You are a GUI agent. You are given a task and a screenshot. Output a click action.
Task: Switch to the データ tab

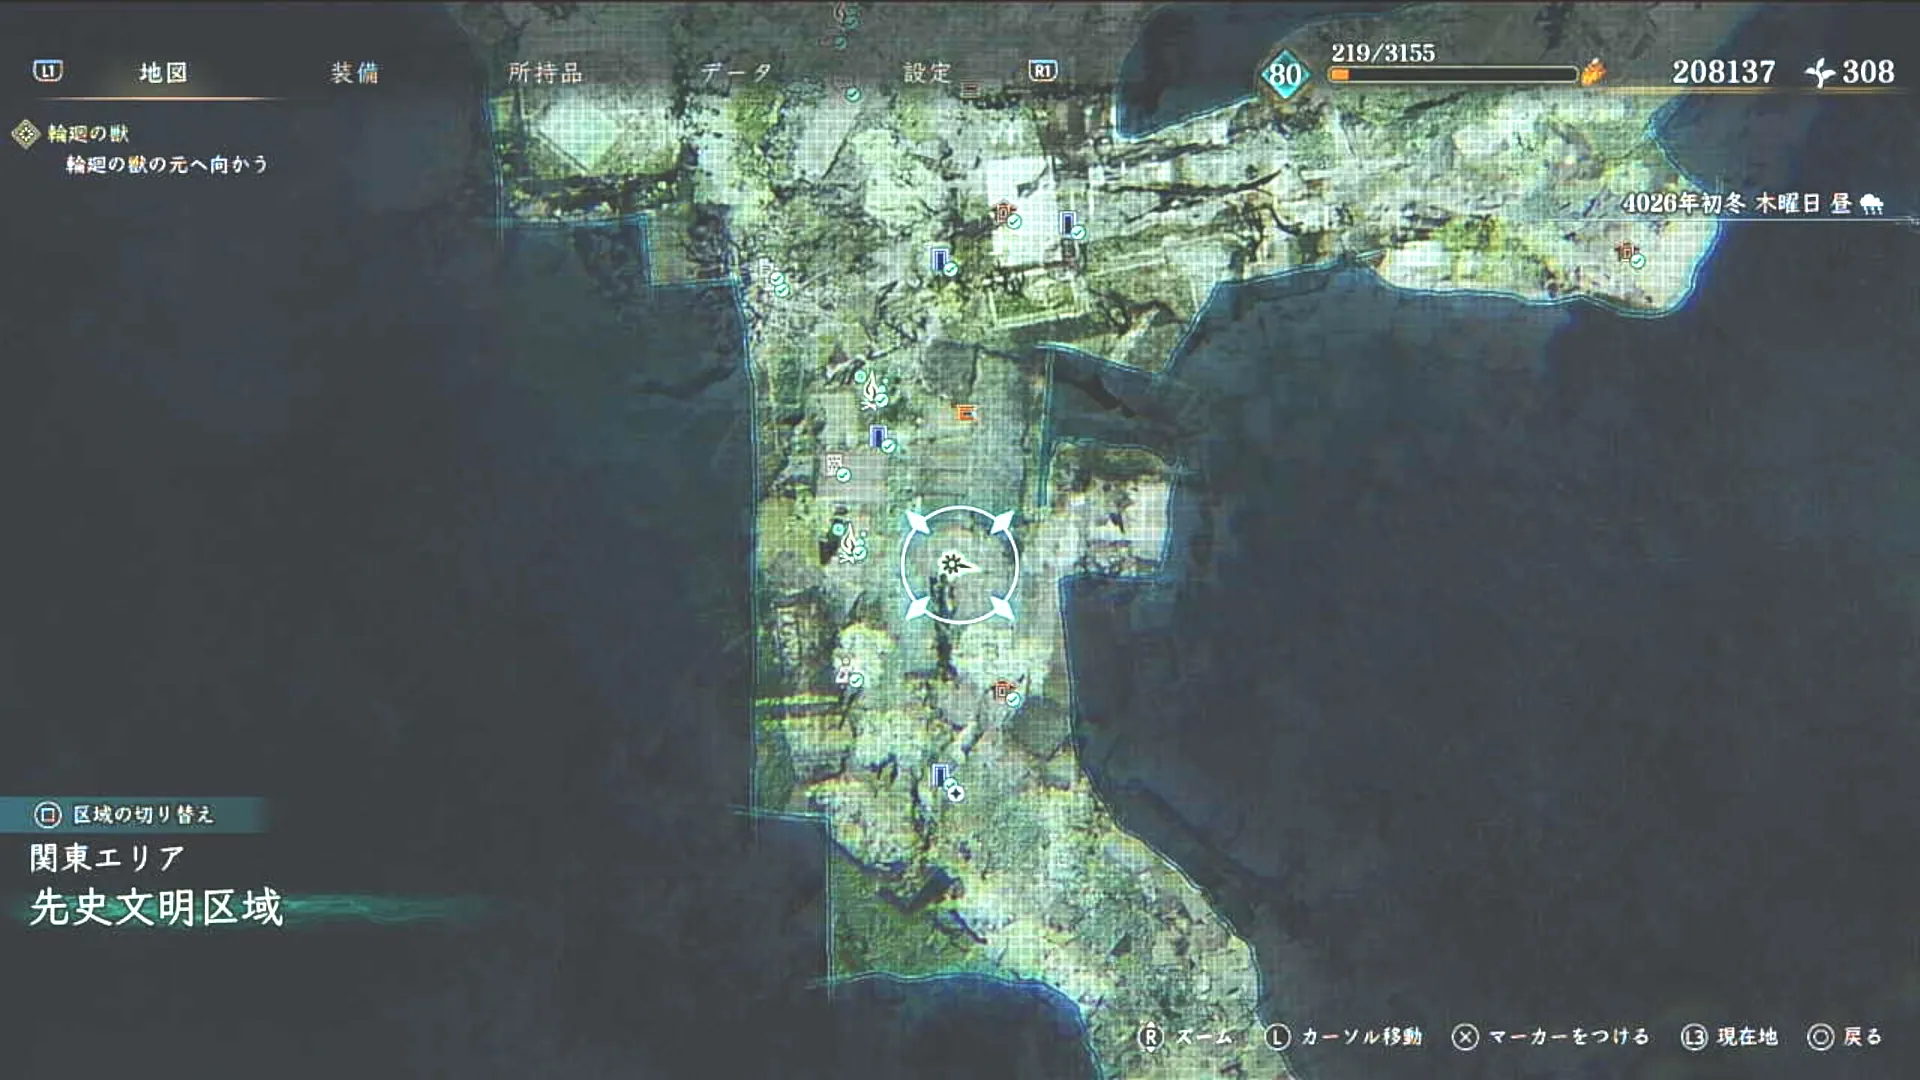point(736,72)
